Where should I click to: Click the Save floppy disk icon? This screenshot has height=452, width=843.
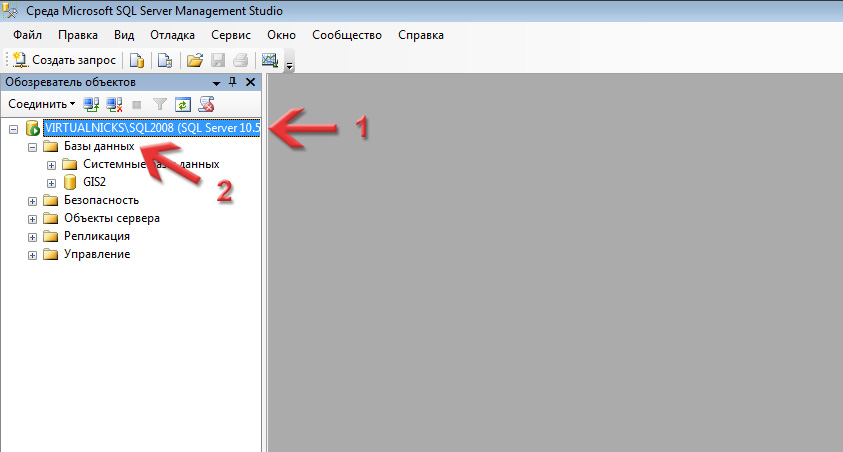[218, 60]
